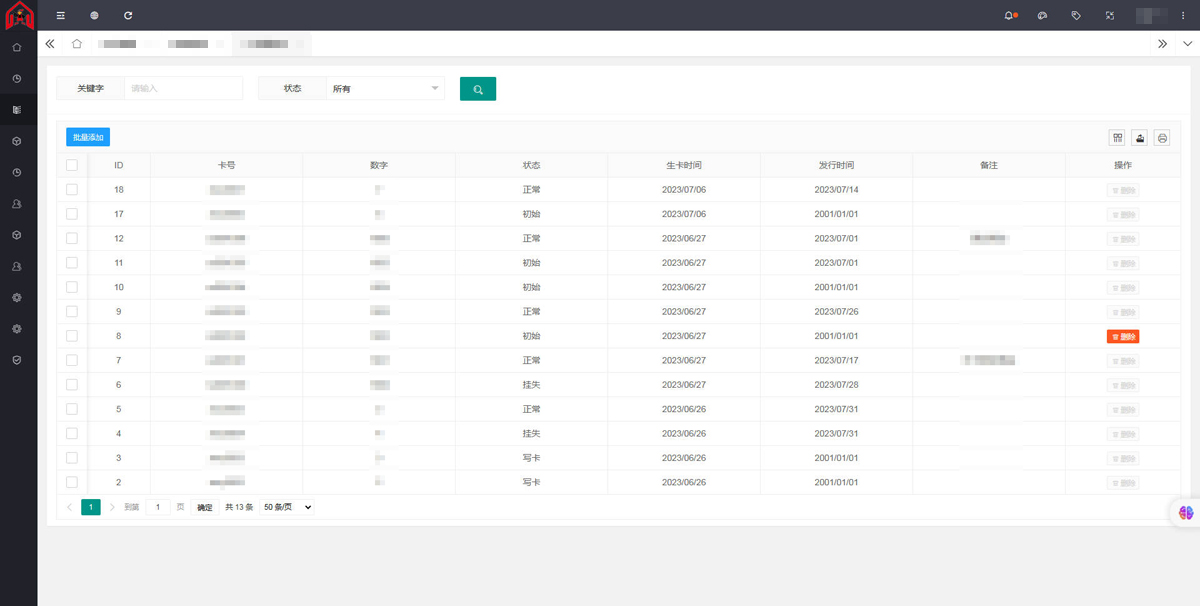The height and width of the screenshot is (606, 1200).
Task: Click the 关键字 keyword input field
Action: 184,89
